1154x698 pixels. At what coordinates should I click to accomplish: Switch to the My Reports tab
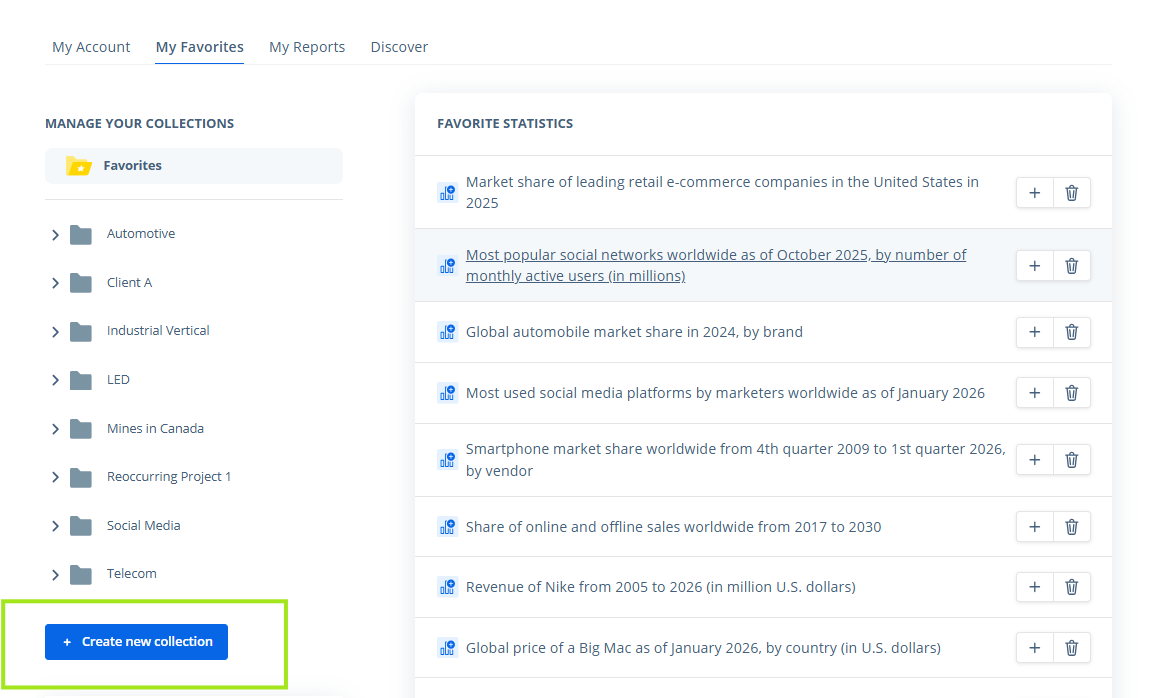(x=307, y=47)
